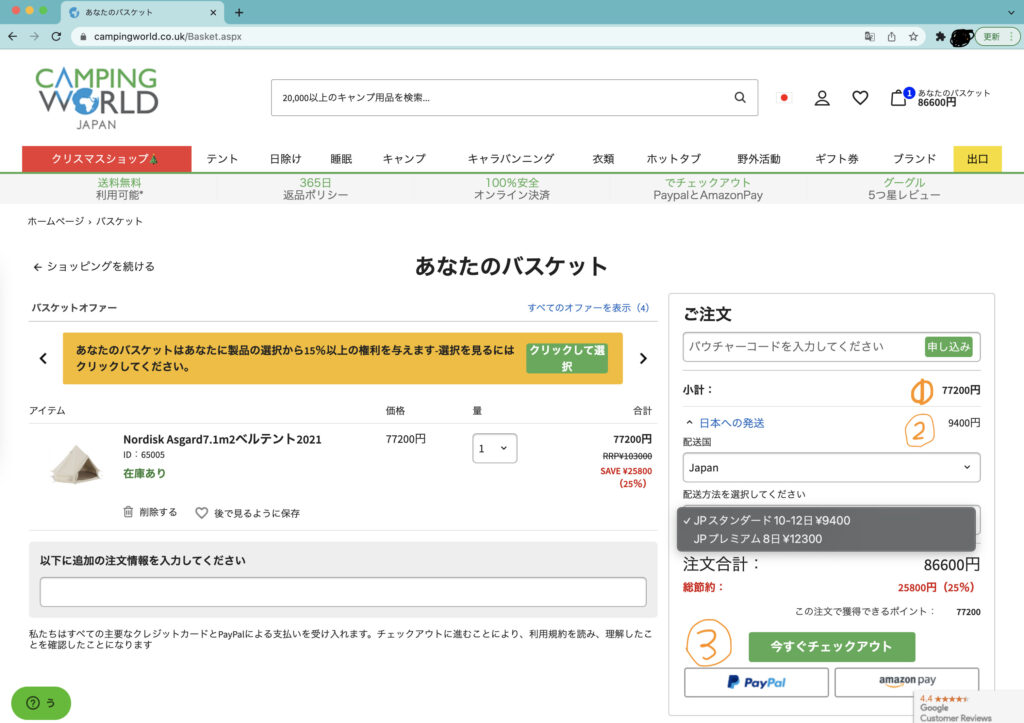The height and width of the screenshot is (723, 1024).
Task: Close the あなたのバスケット tab
Action: (213, 12)
